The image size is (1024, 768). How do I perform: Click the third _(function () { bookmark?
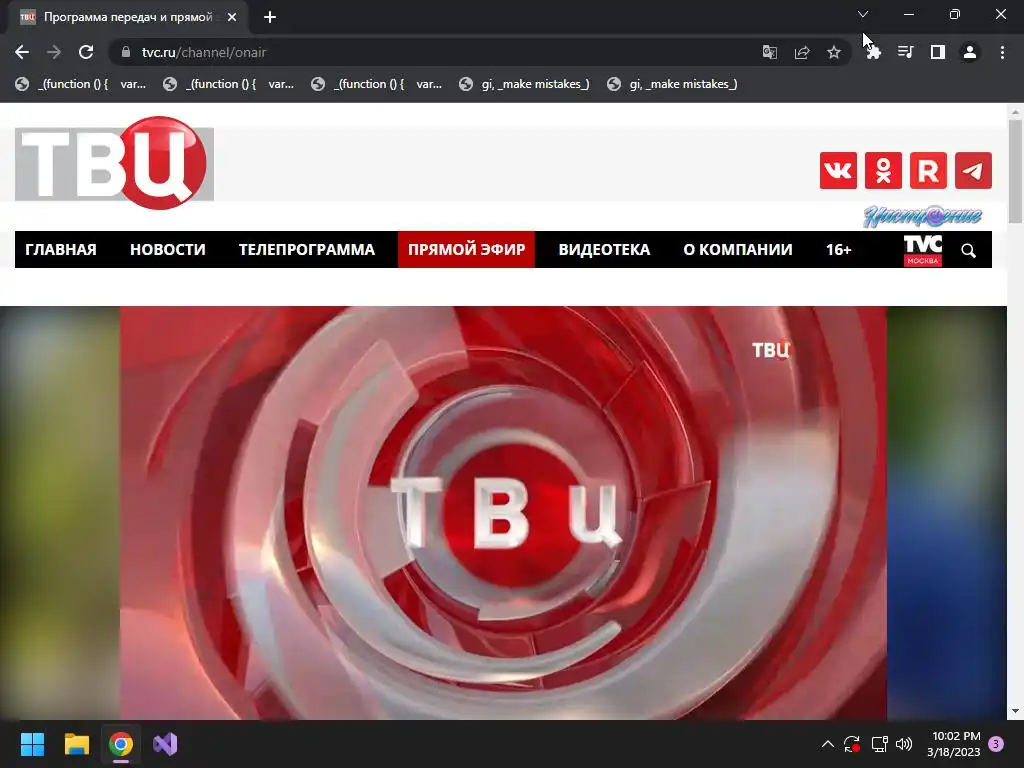tap(377, 84)
